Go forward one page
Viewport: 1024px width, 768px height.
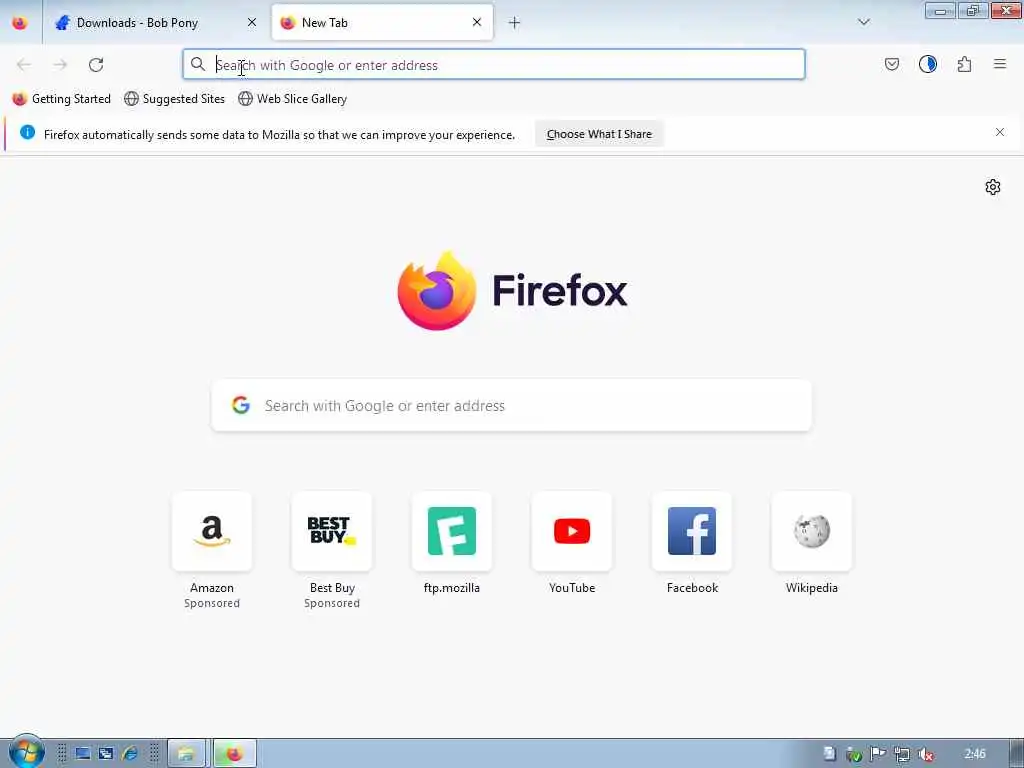click(x=60, y=65)
